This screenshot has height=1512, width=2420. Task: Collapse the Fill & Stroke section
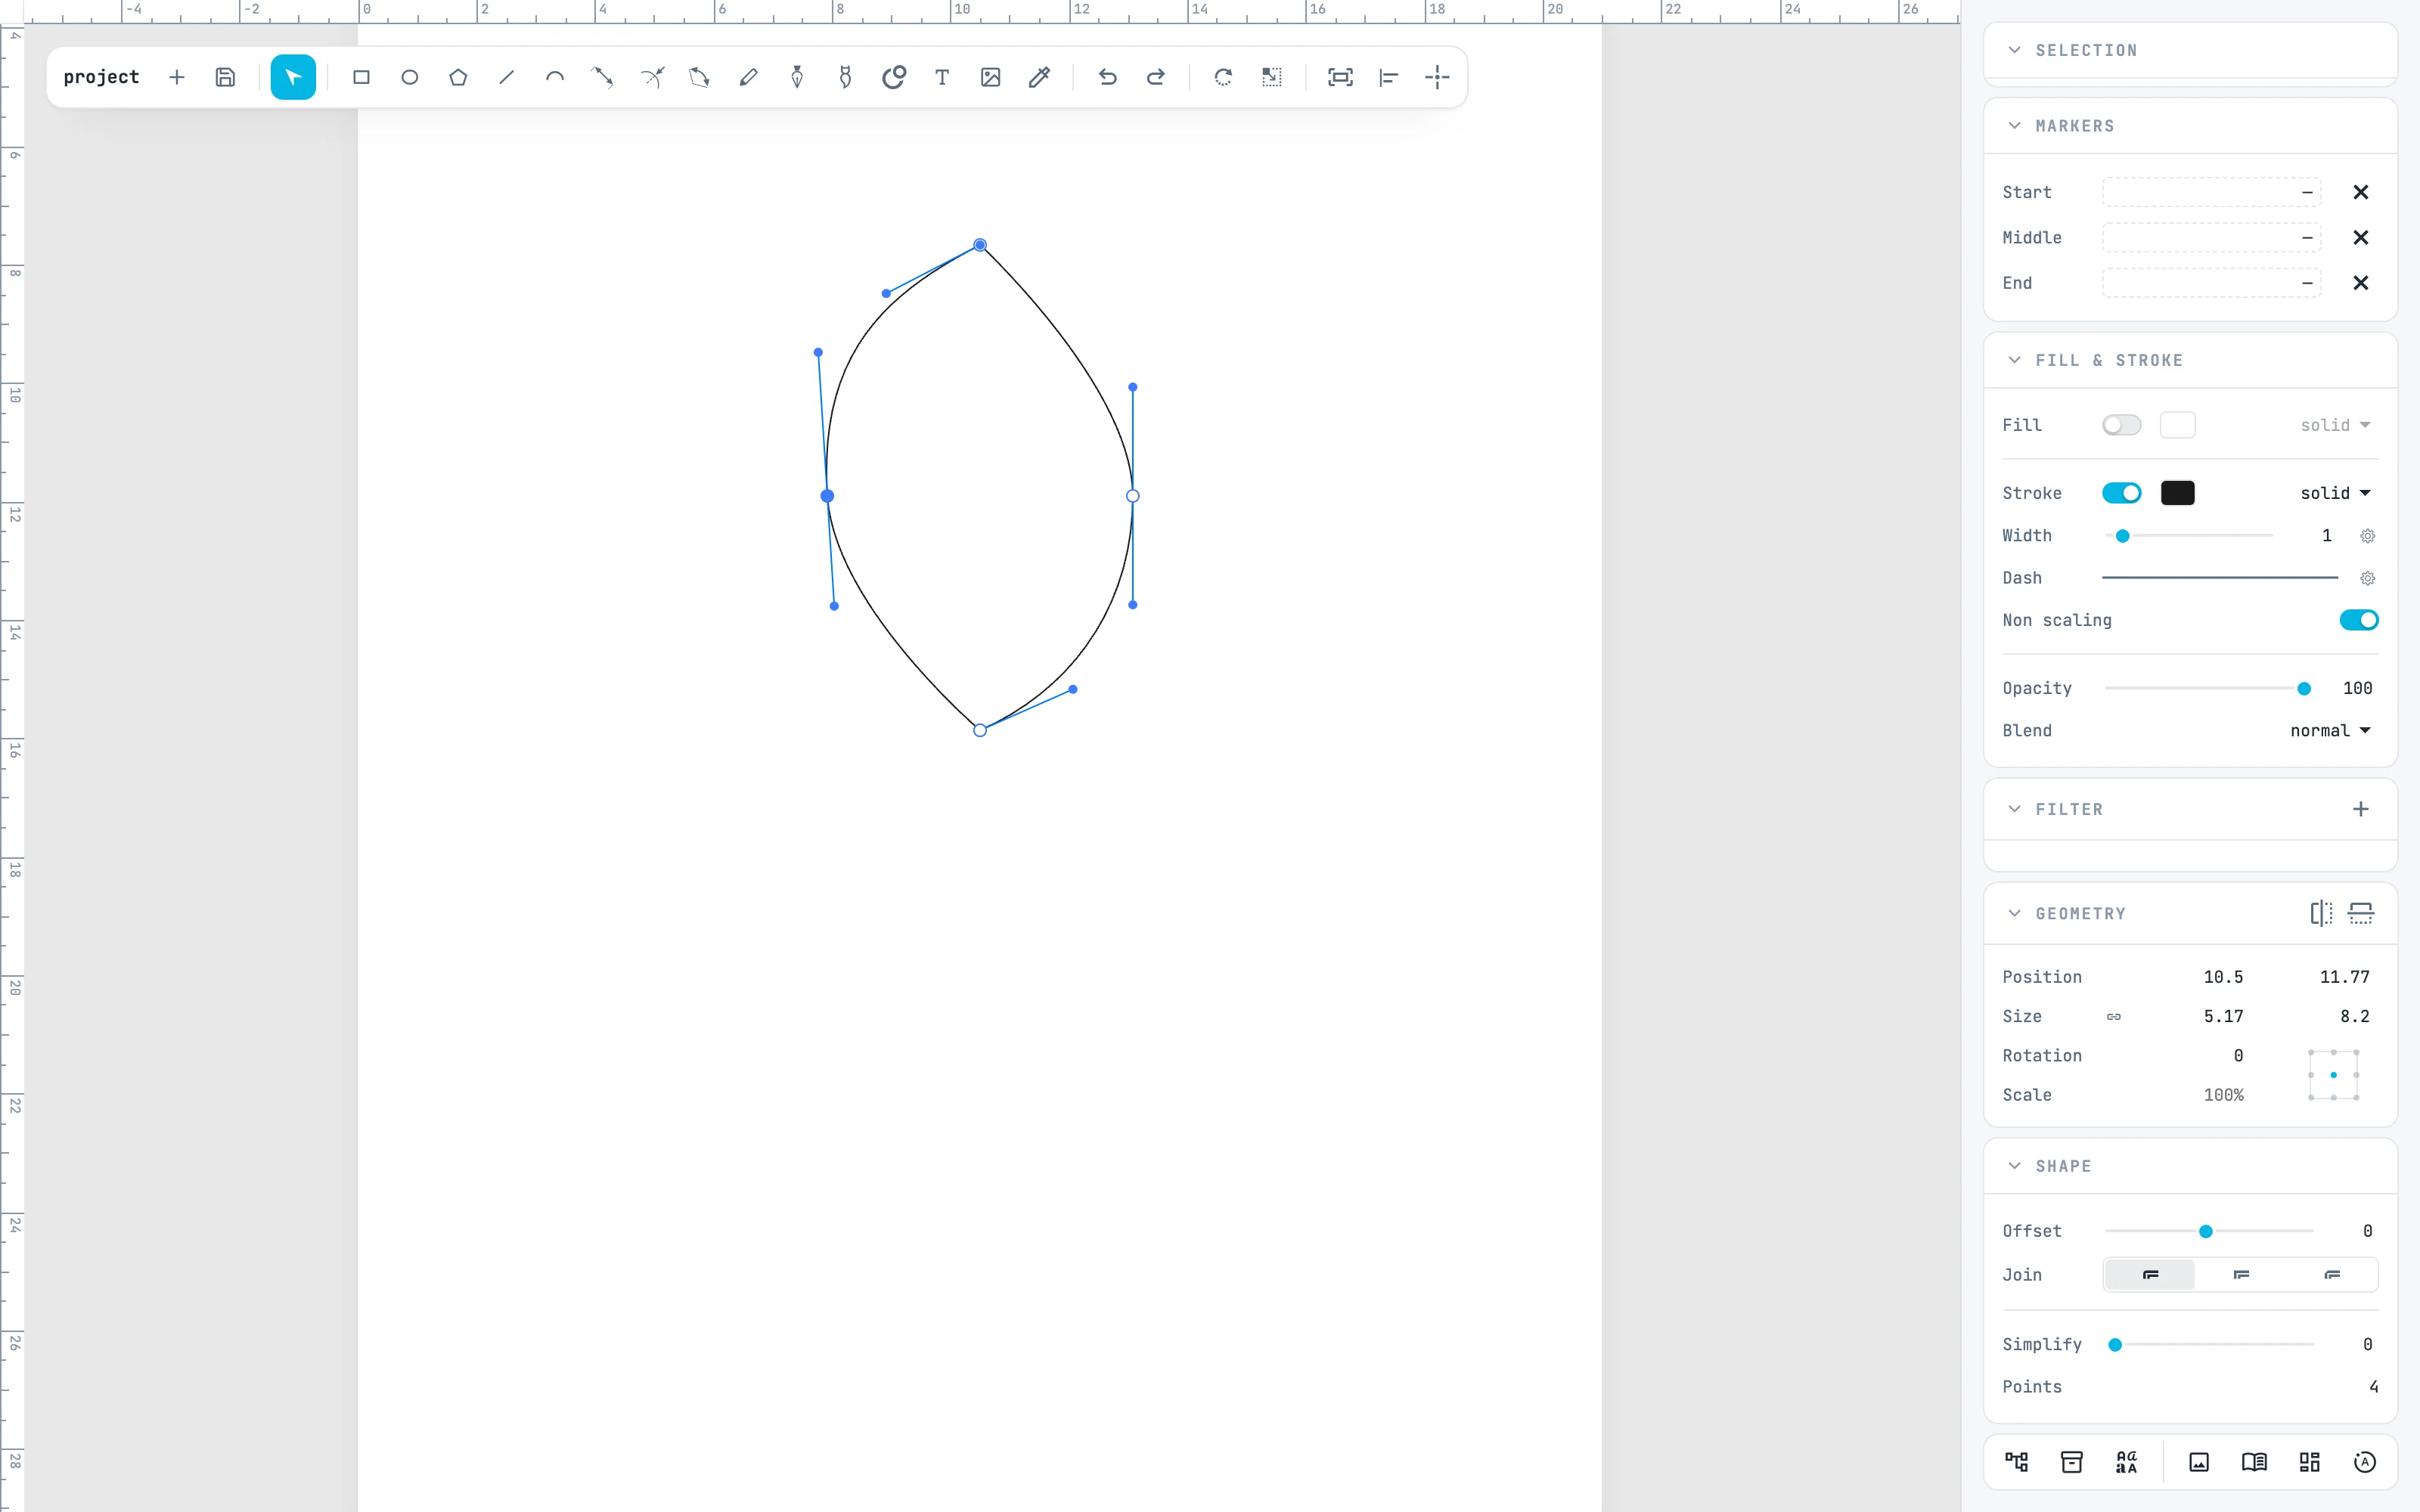pos(2014,360)
